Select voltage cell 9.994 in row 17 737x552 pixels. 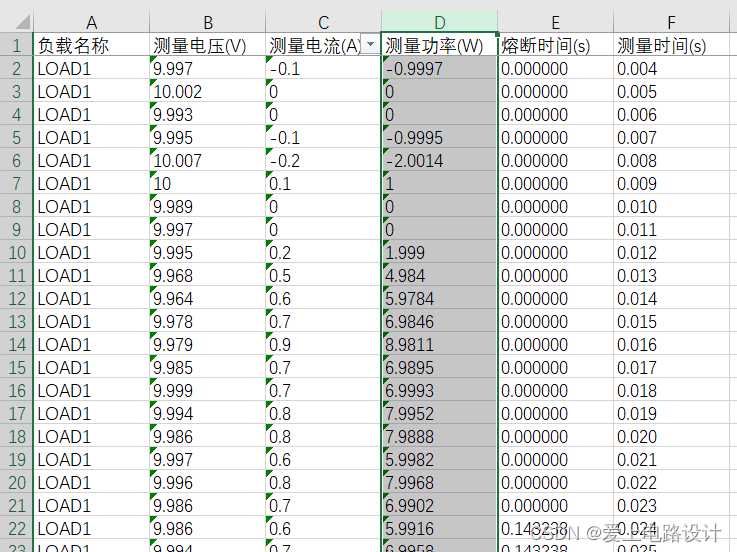point(207,413)
